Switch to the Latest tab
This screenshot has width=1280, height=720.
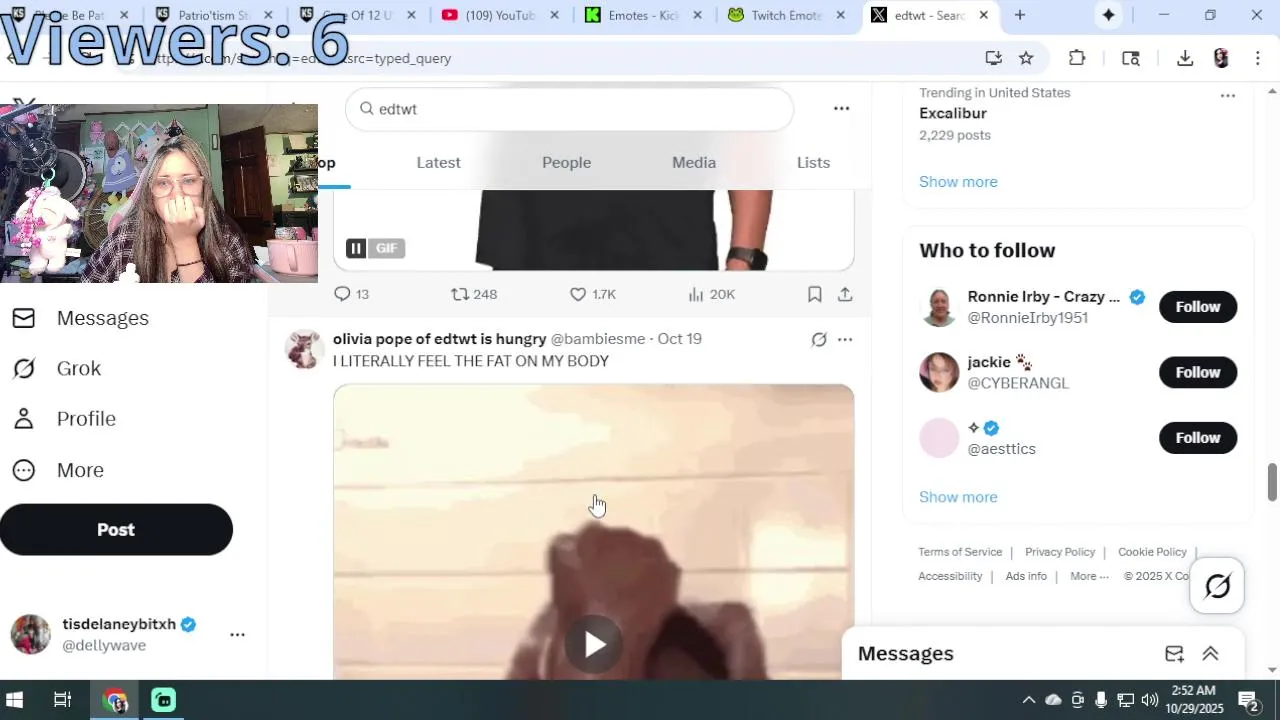pos(438,162)
